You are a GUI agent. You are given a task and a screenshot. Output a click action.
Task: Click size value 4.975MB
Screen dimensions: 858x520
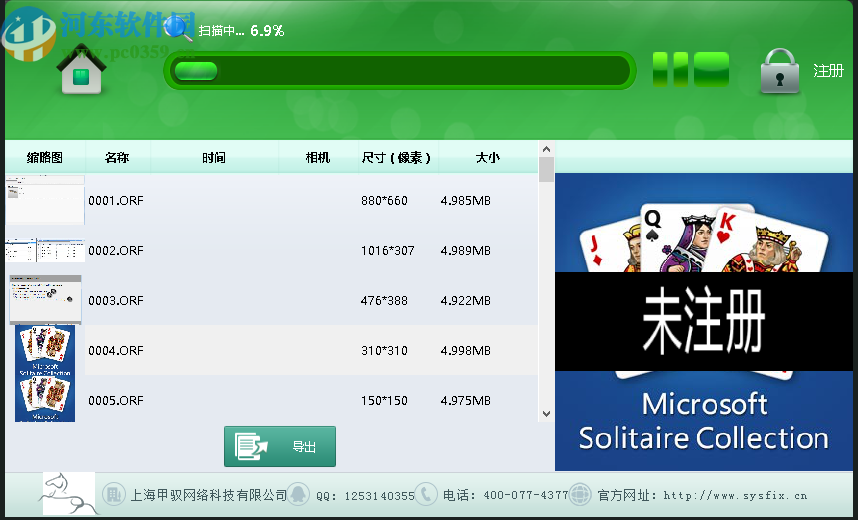(x=466, y=401)
